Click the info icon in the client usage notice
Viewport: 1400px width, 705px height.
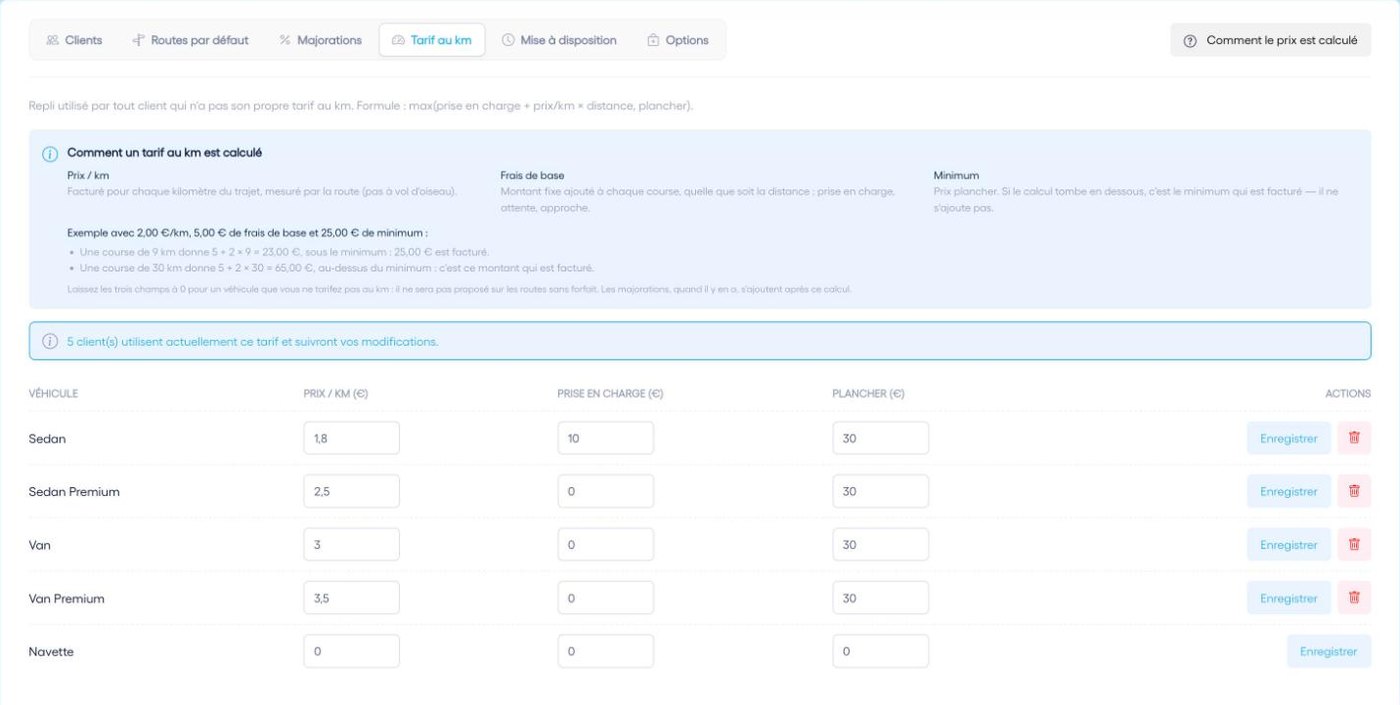tap(50, 341)
